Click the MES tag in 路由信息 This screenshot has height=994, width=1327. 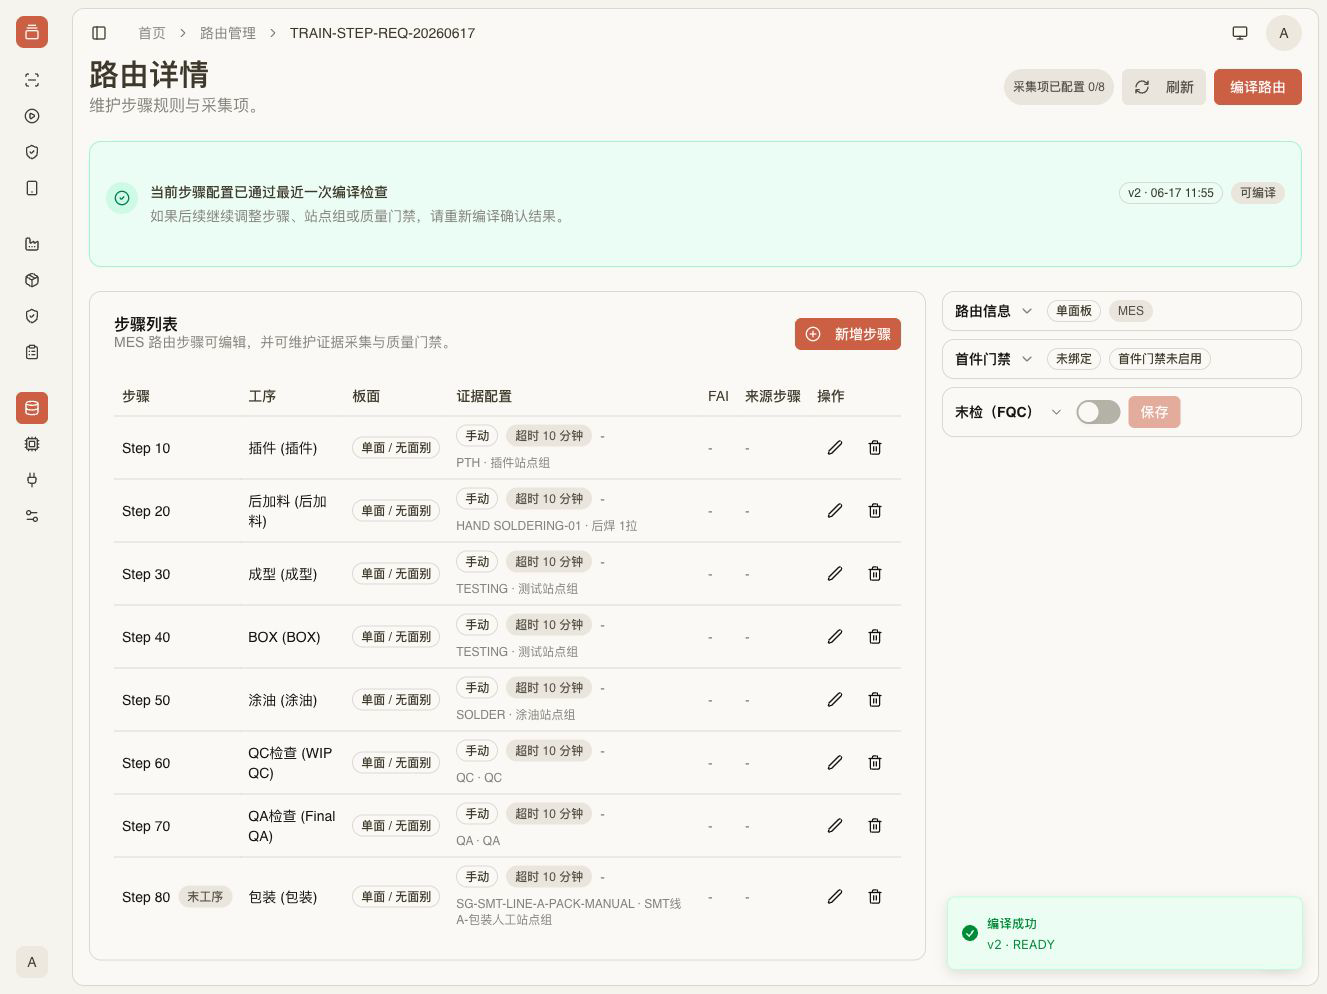pyautogui.click(x=1131, y=311)
